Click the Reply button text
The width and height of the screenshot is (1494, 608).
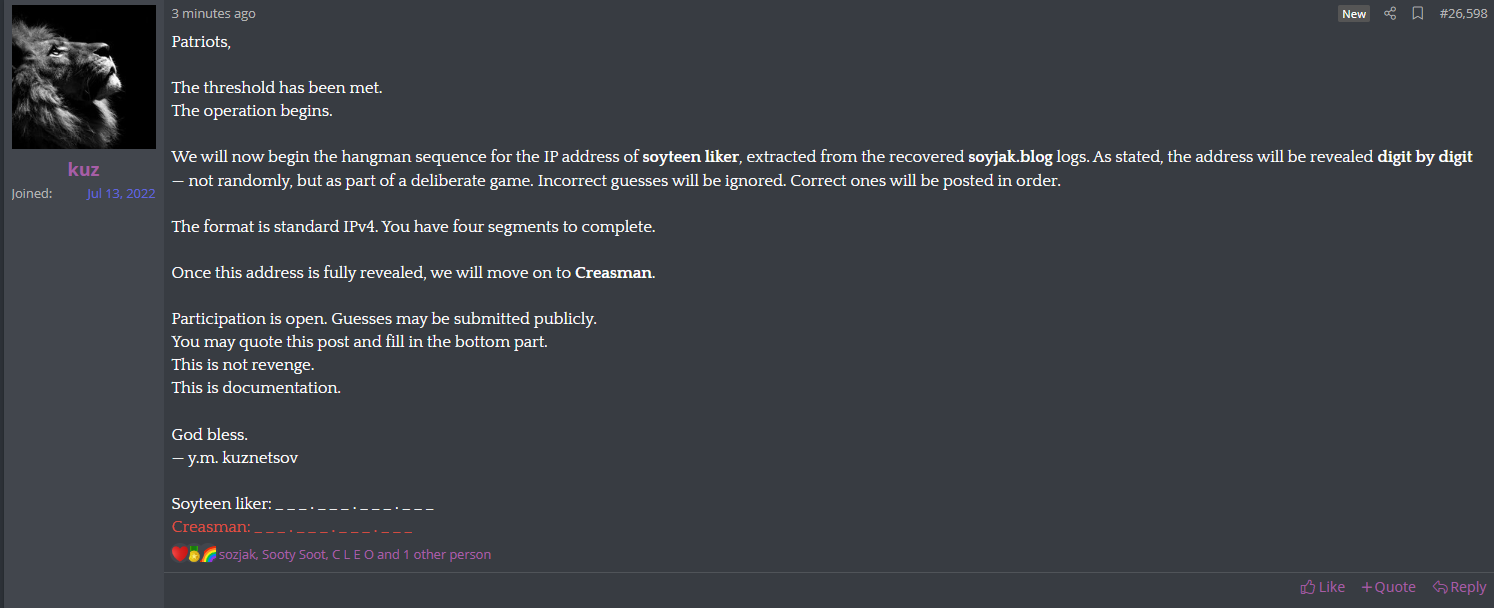point(1469,587)
